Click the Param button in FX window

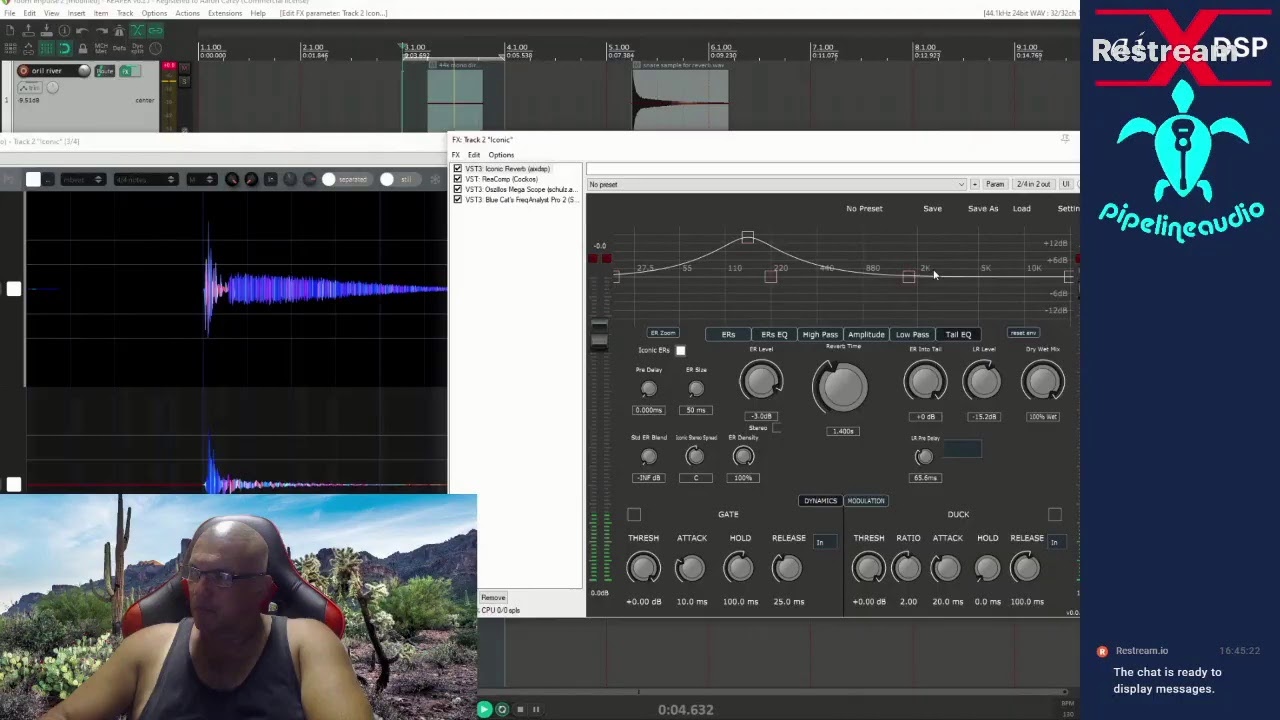click(x=995, y=184)
